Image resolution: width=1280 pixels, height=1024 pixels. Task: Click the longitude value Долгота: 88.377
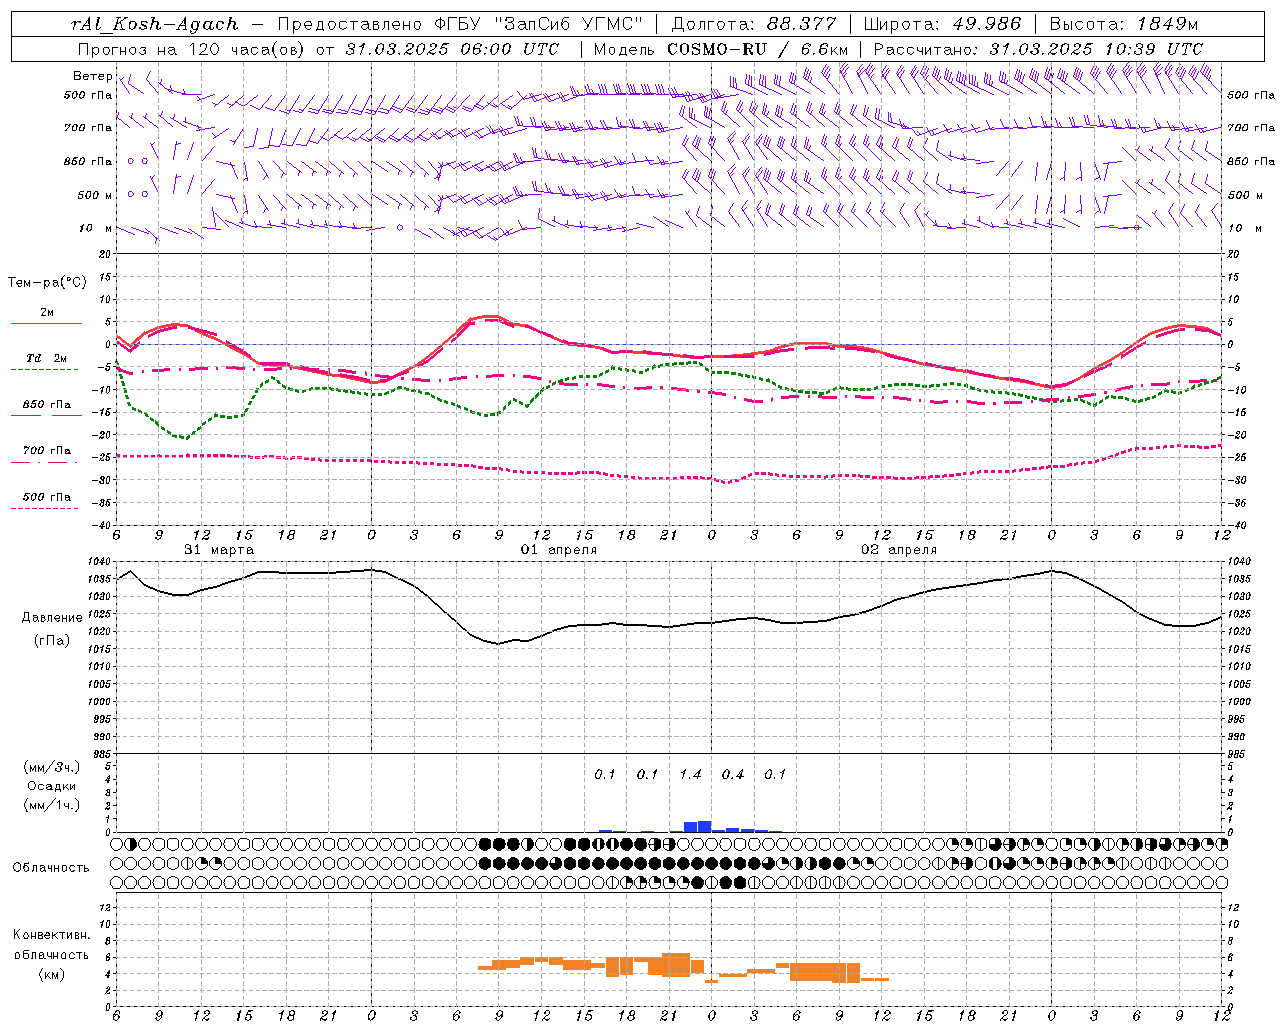755,24
